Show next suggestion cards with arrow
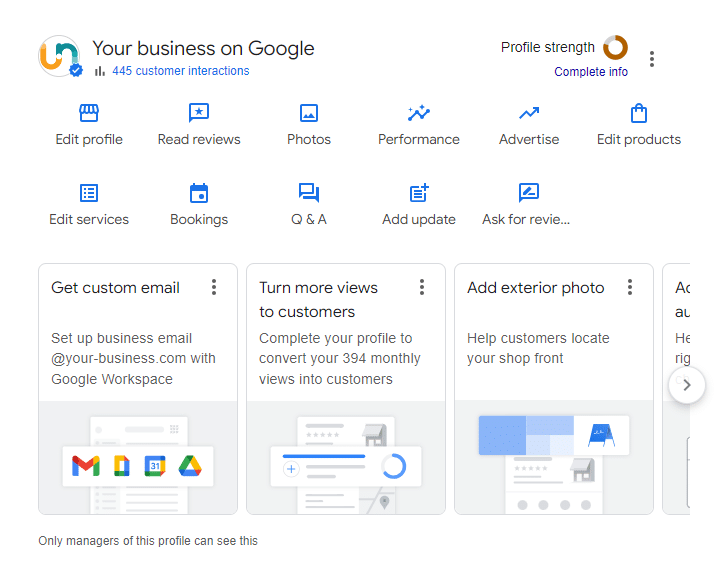 (687, 385)
